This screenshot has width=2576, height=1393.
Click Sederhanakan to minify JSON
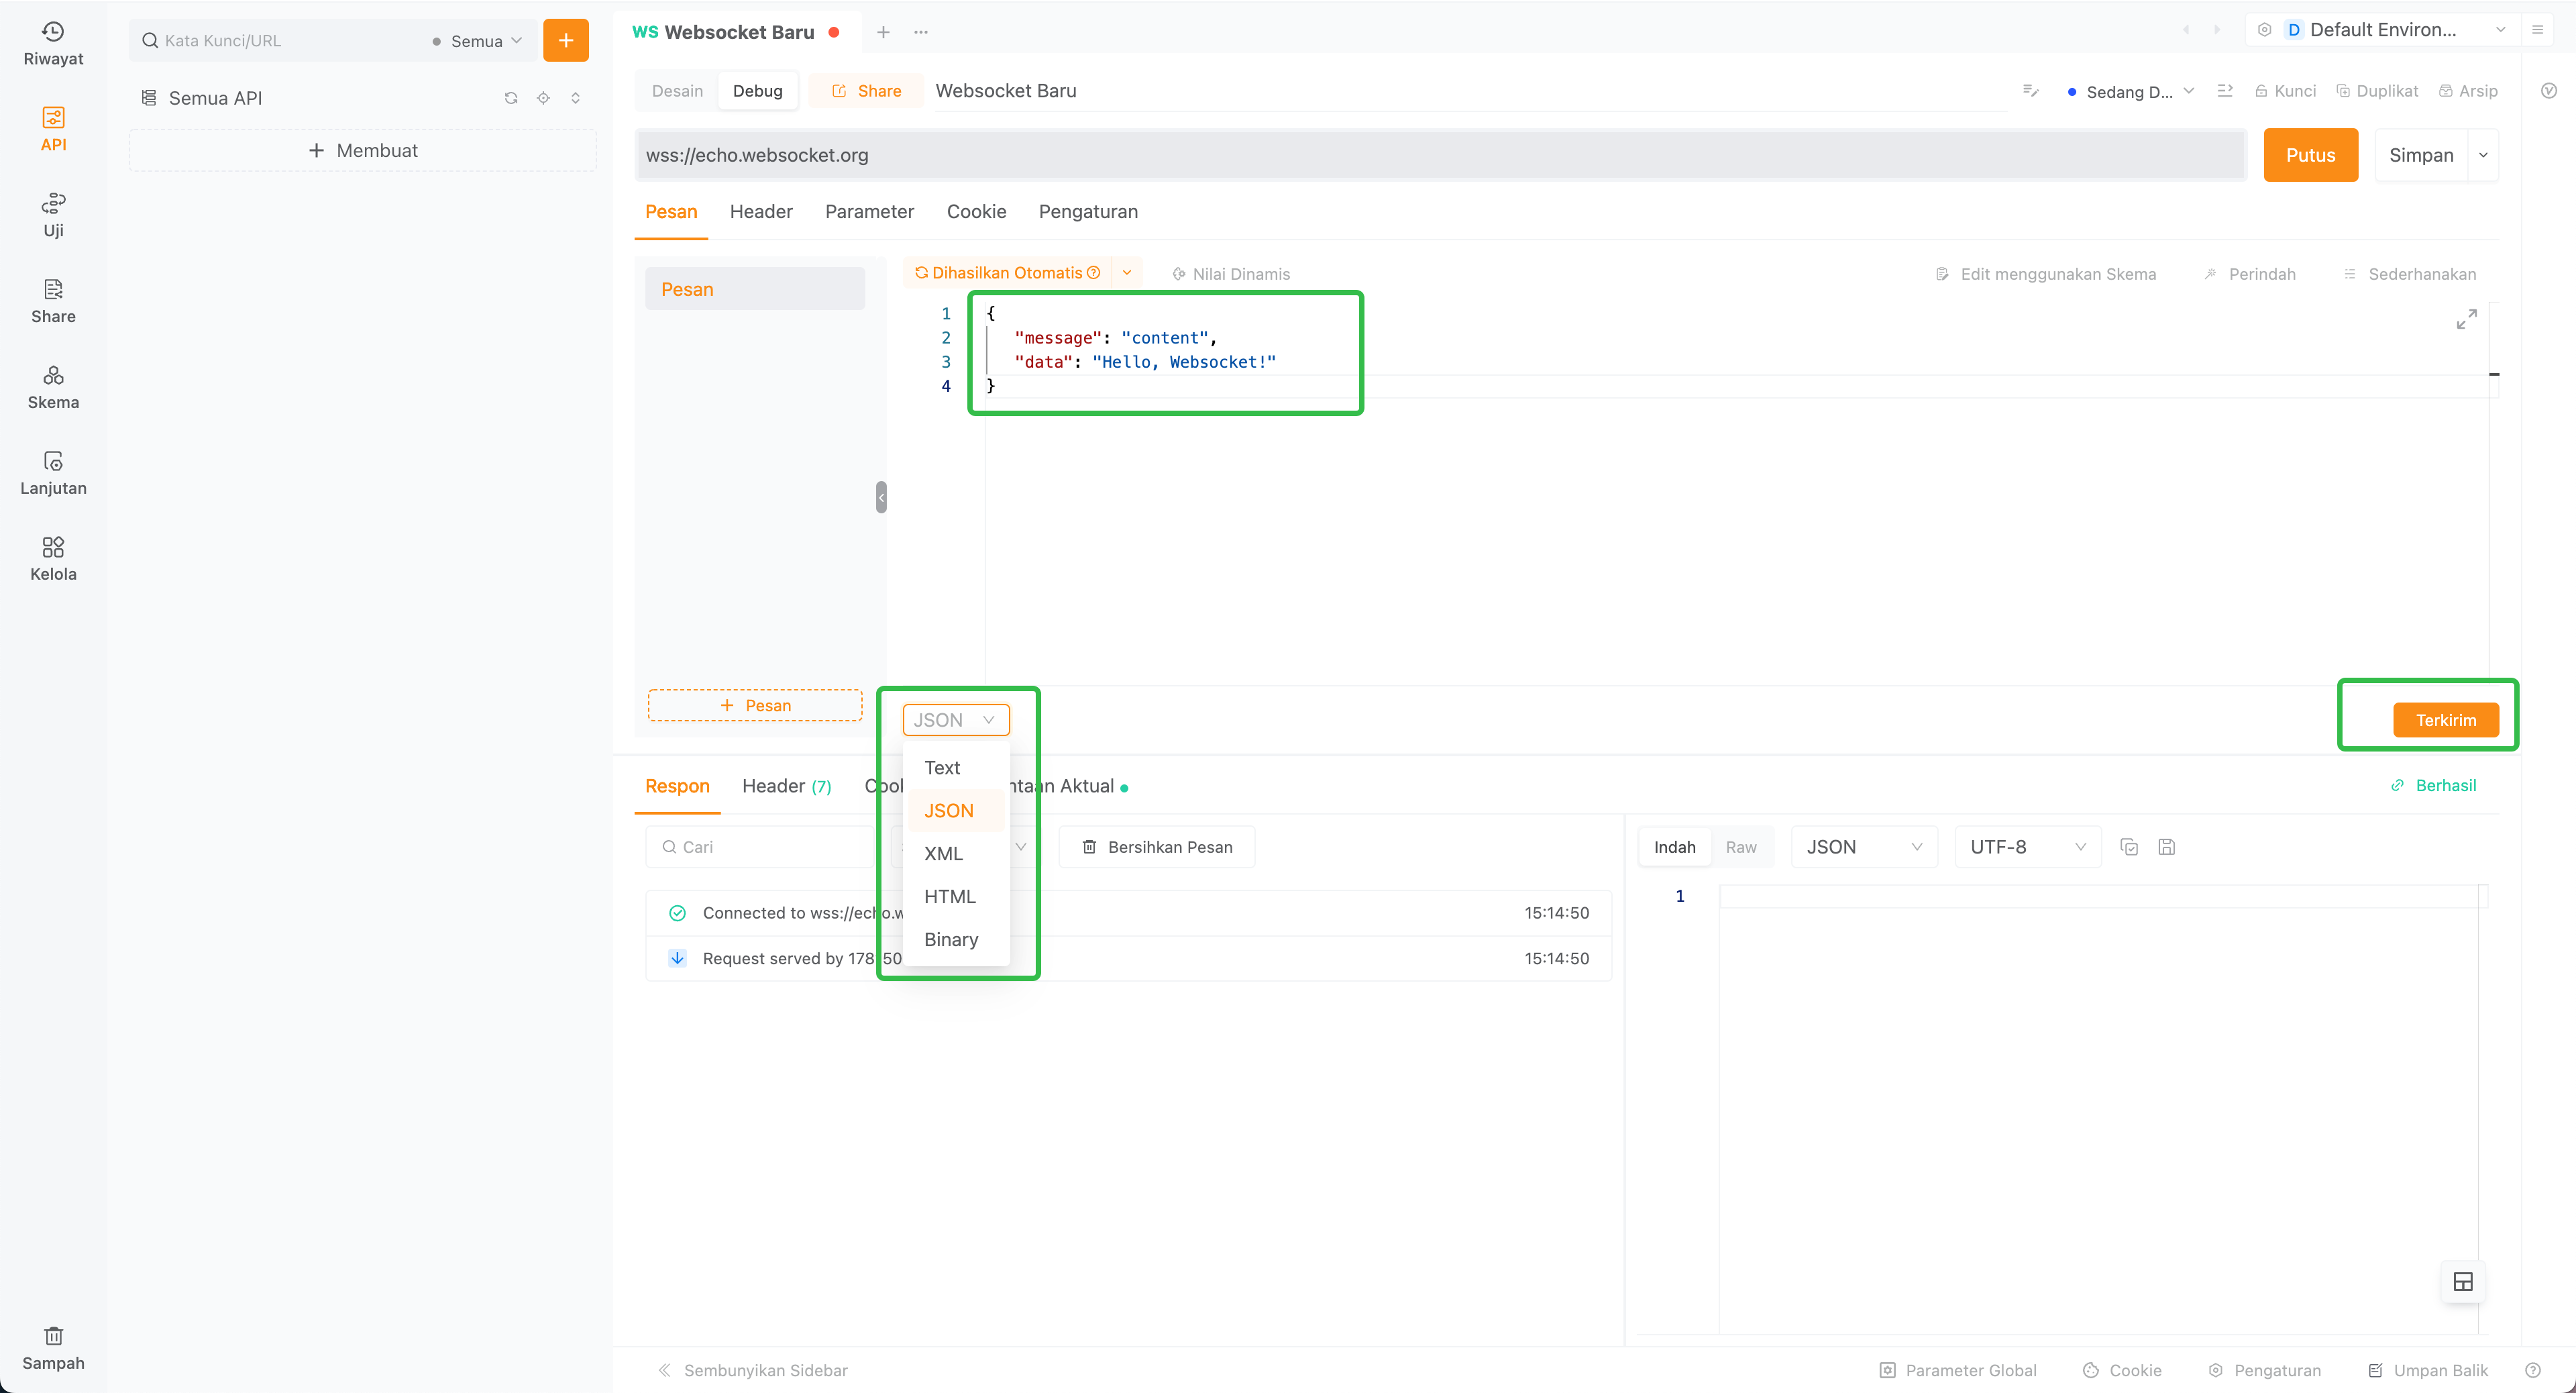2410,274
